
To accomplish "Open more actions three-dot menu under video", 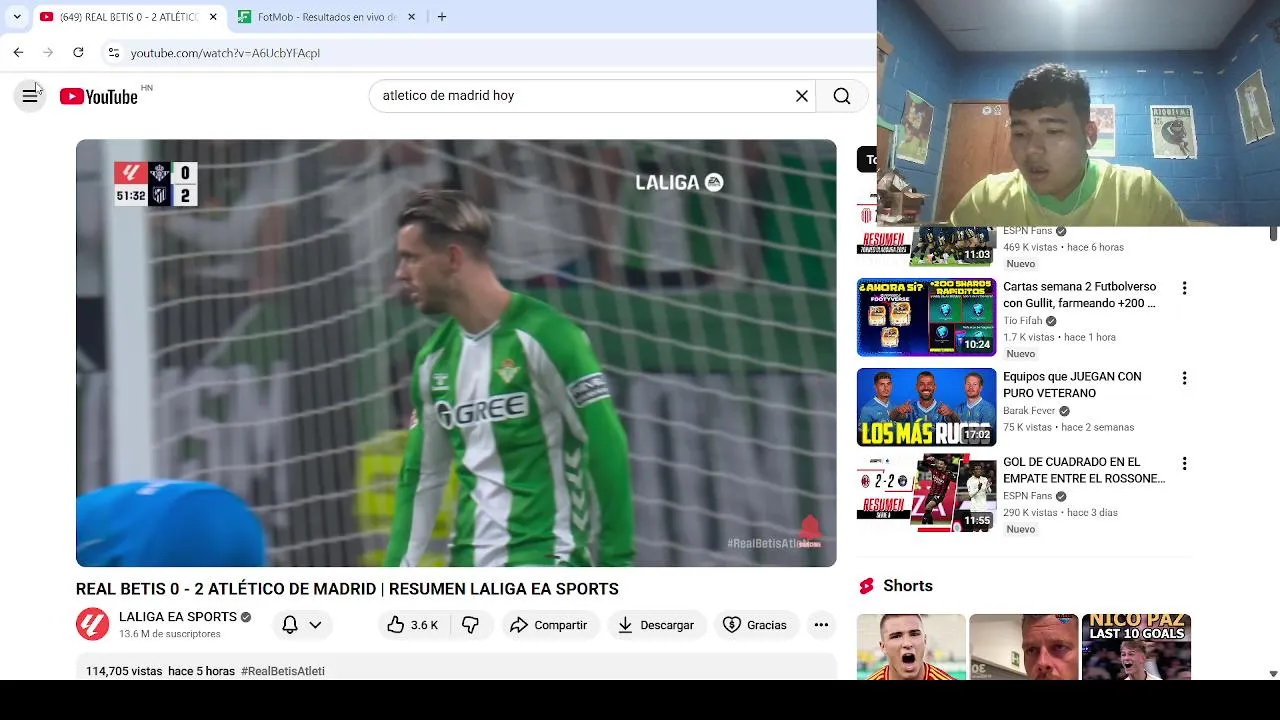I will pos(821,625).
